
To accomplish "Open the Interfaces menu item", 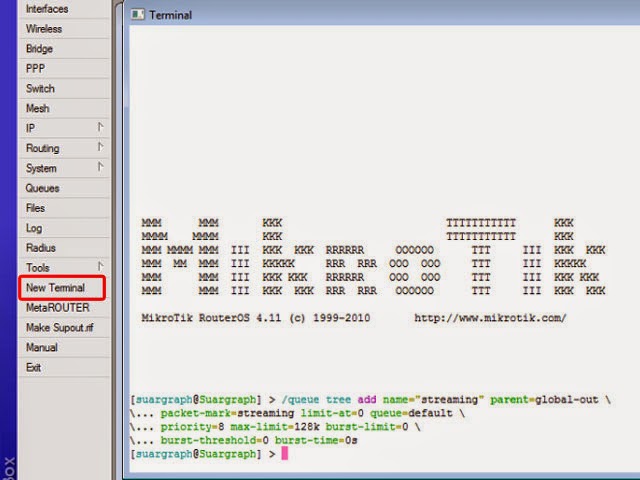I will click(64, 9).
